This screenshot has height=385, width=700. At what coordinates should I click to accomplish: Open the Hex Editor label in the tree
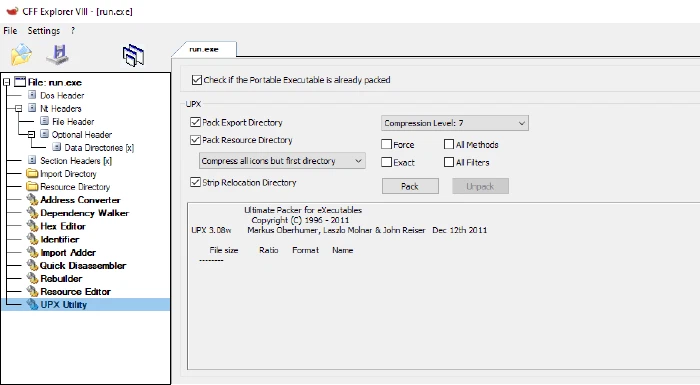tap(63, 226)
